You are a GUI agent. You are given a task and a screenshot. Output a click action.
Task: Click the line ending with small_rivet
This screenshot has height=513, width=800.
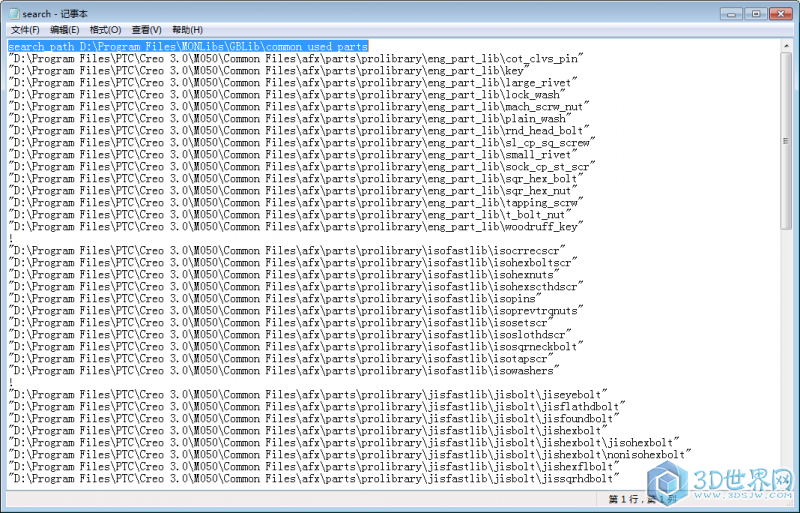click(x=293, y=155)
